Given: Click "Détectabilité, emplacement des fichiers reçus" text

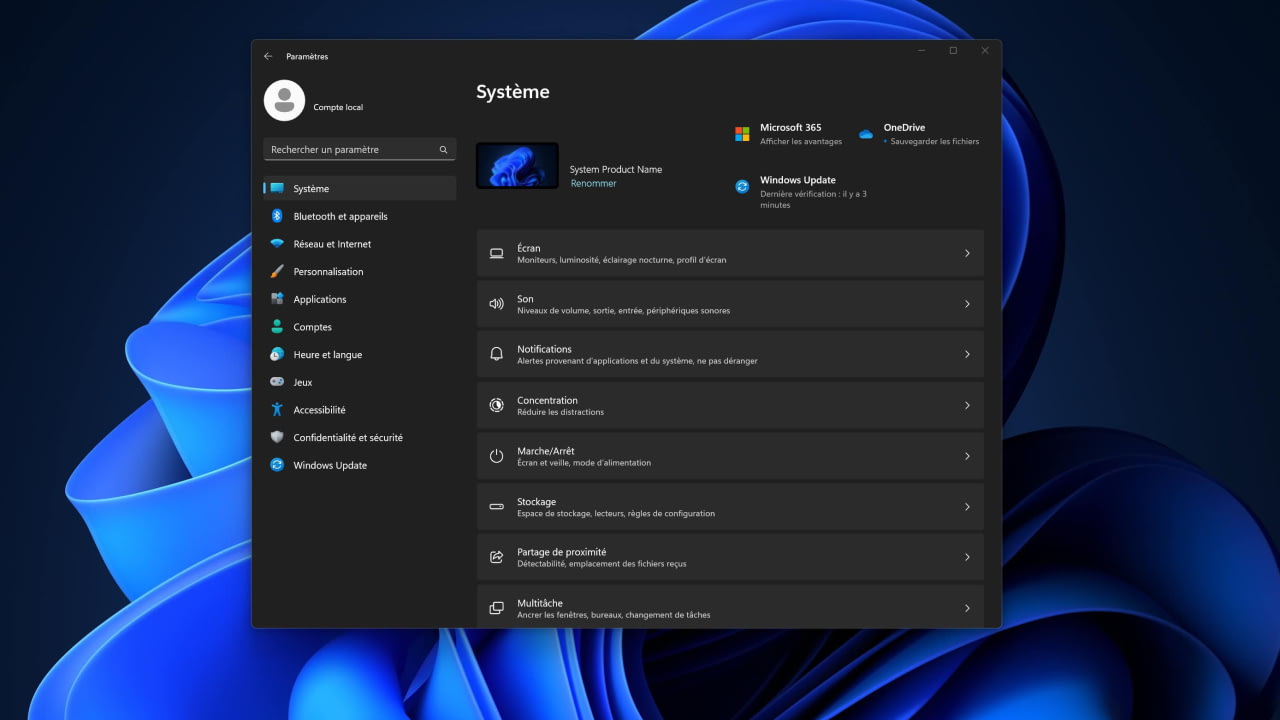Looking at the screenshot, I should pyautogui.click(x=602, y=564).
